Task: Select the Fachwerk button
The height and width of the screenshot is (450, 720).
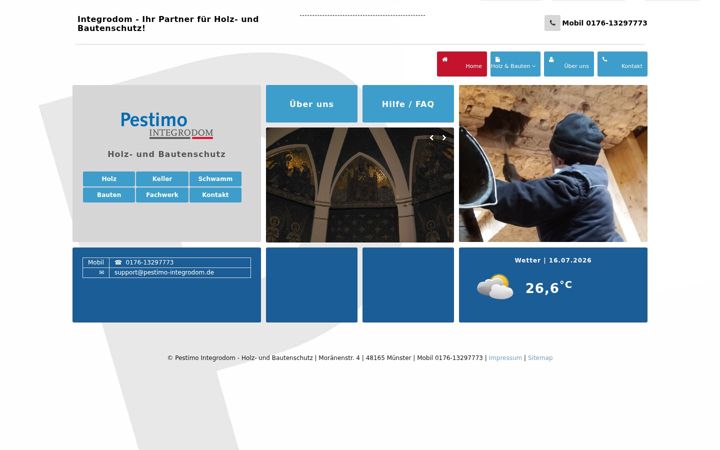Action: (x=162, y=195)
